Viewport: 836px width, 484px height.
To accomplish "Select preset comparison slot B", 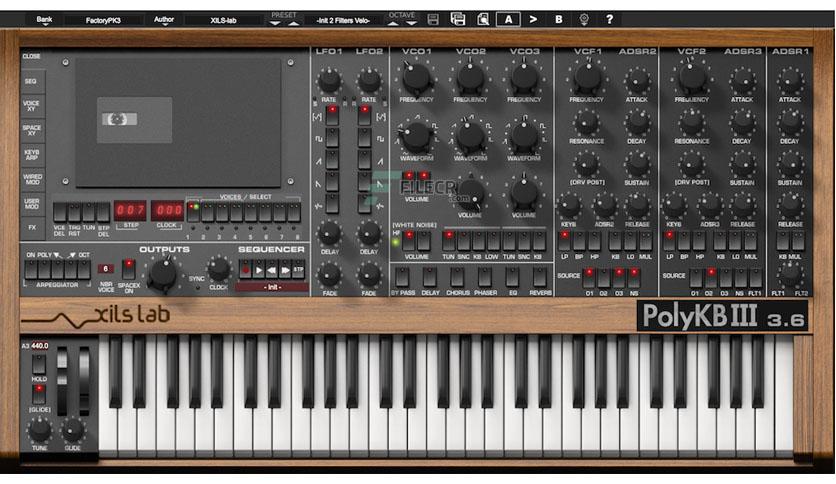I will point(558,19).
